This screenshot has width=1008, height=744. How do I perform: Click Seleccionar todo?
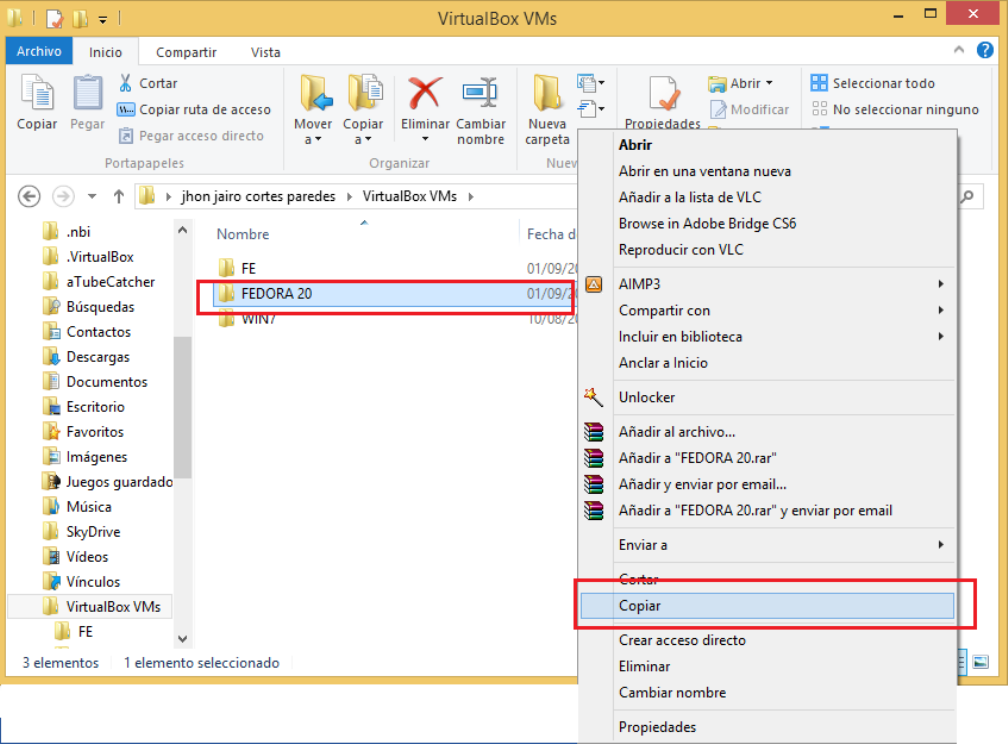tap(872, 83)
